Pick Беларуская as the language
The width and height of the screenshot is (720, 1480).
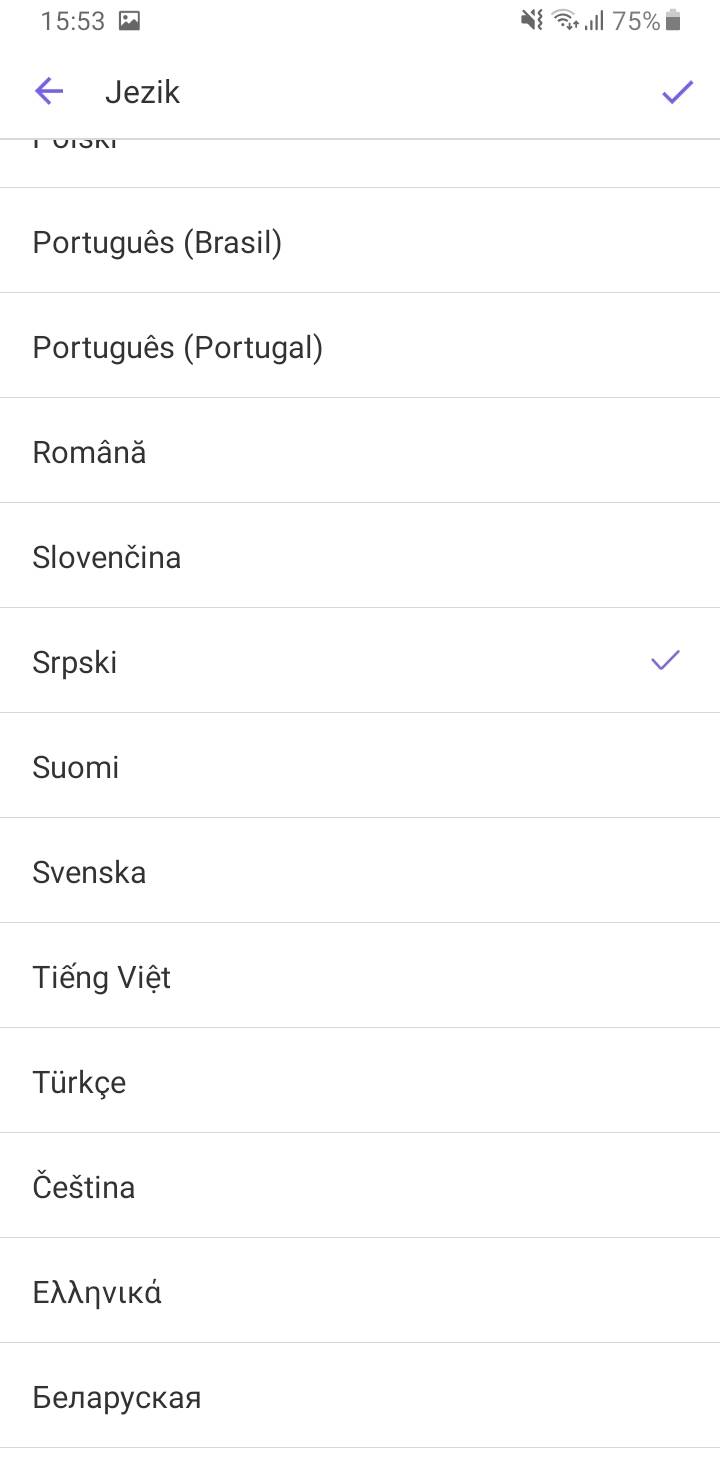[x=117, y=1397]
